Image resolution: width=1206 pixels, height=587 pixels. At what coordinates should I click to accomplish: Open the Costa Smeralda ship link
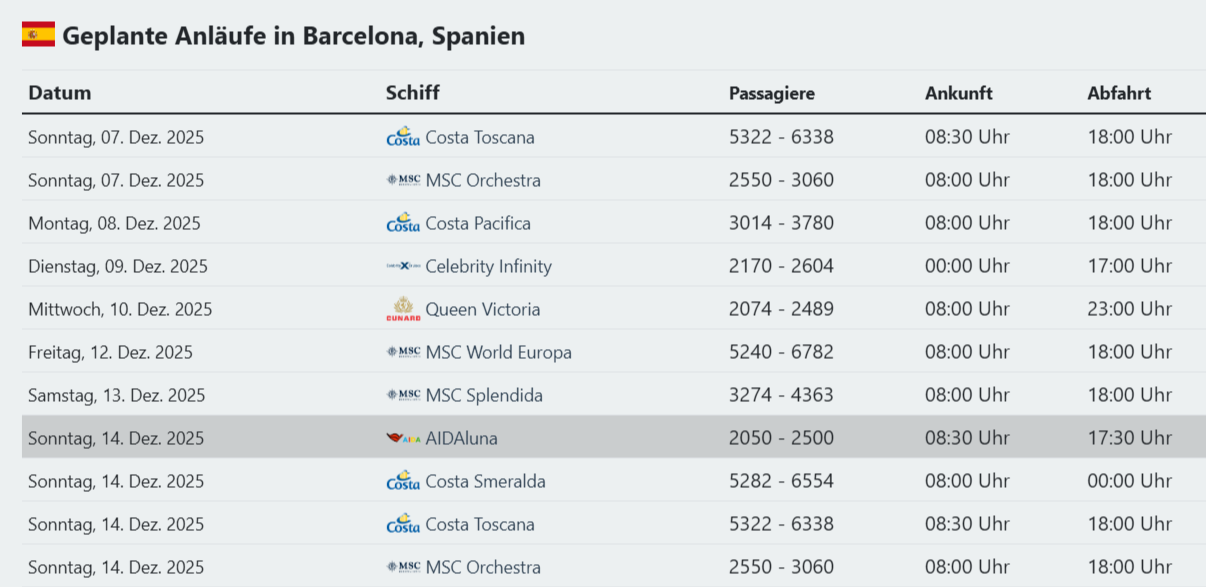[486, 481]
